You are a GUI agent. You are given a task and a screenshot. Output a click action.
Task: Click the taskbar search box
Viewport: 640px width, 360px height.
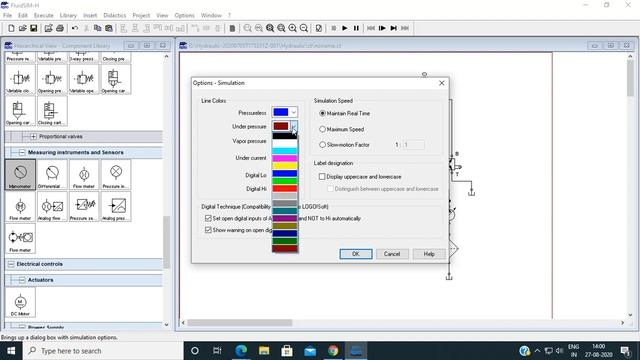pyautogui.click(x=102, y=351)
